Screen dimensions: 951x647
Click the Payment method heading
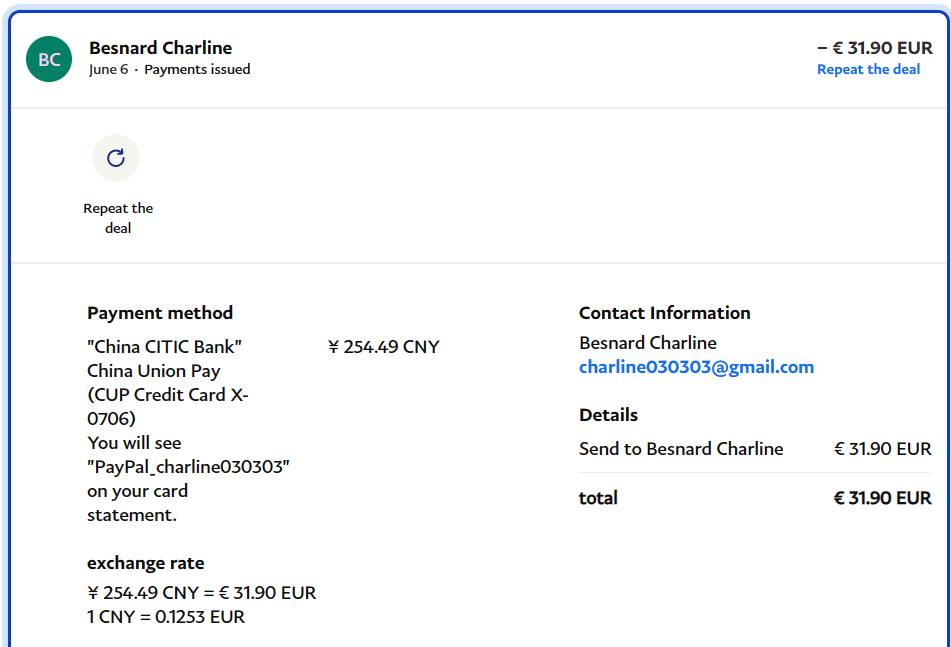pos(160,313)
